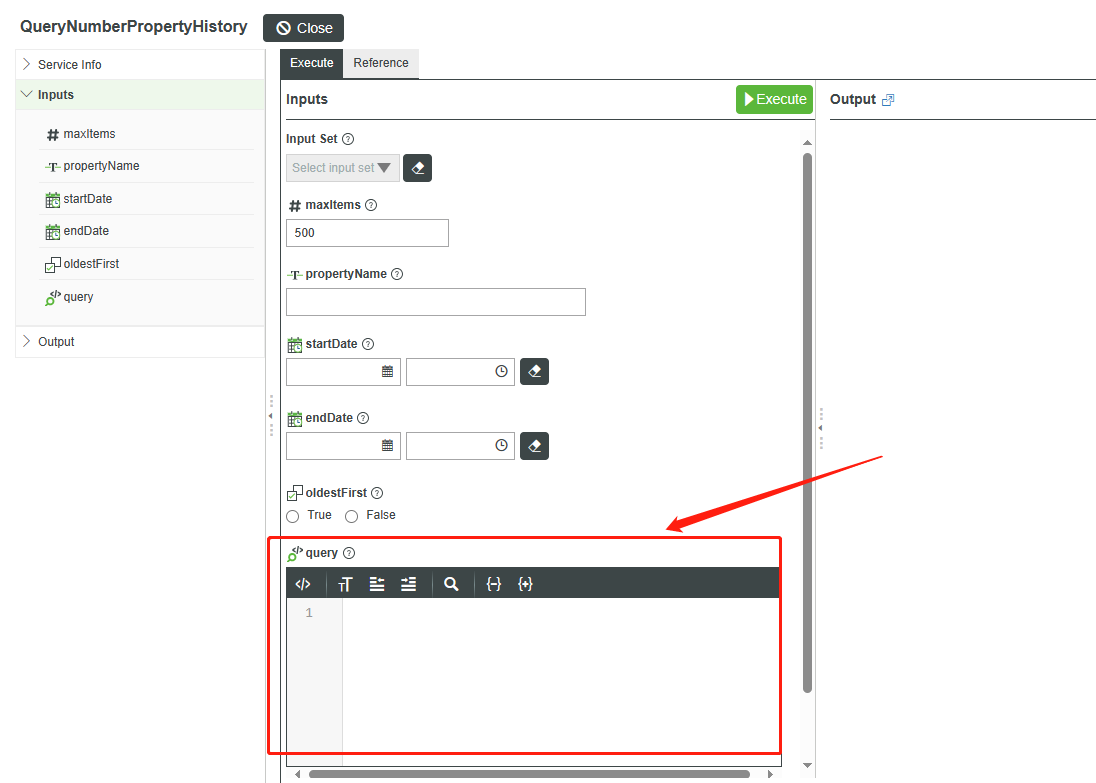Screen dimensions: 1096x783
Task: Click inside the propertyName input field
Action: coord(435,301)
